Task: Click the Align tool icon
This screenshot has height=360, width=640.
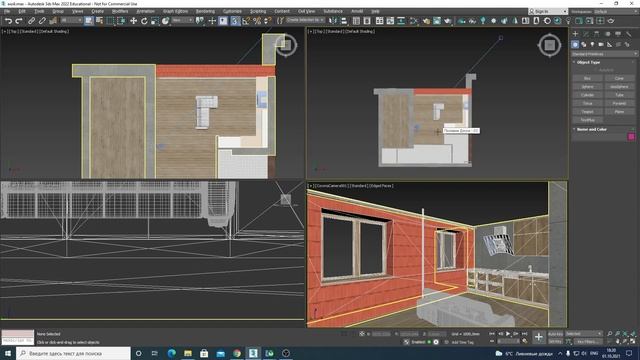Action: 344,21
